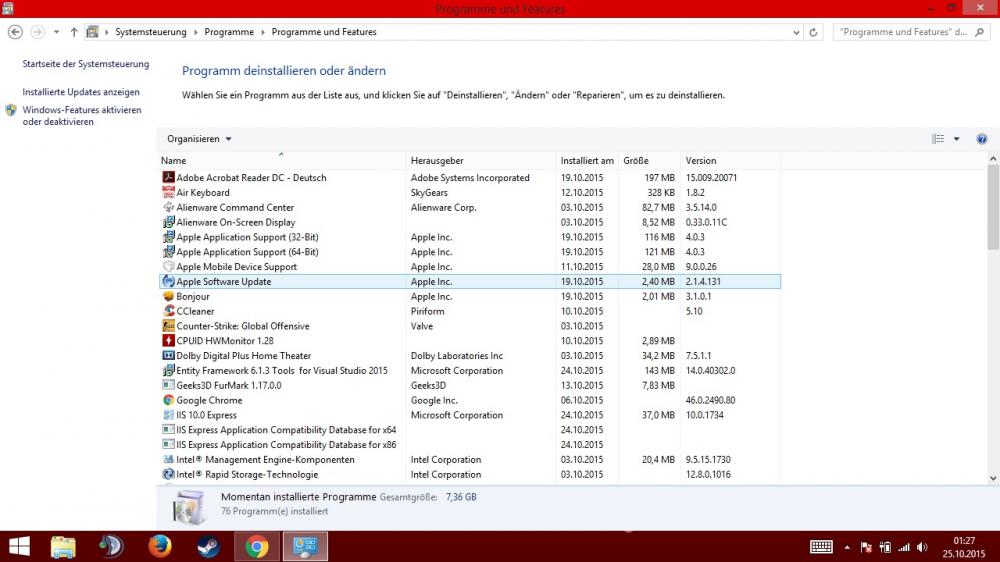
Task: Open the recent locations dropdown arrow
Action: (x=56, y=32)
